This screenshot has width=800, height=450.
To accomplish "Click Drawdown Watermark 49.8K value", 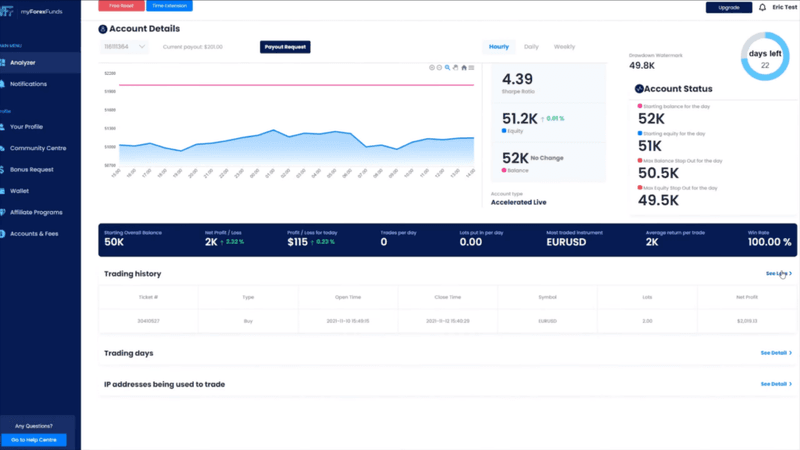I will coord(642,65).
